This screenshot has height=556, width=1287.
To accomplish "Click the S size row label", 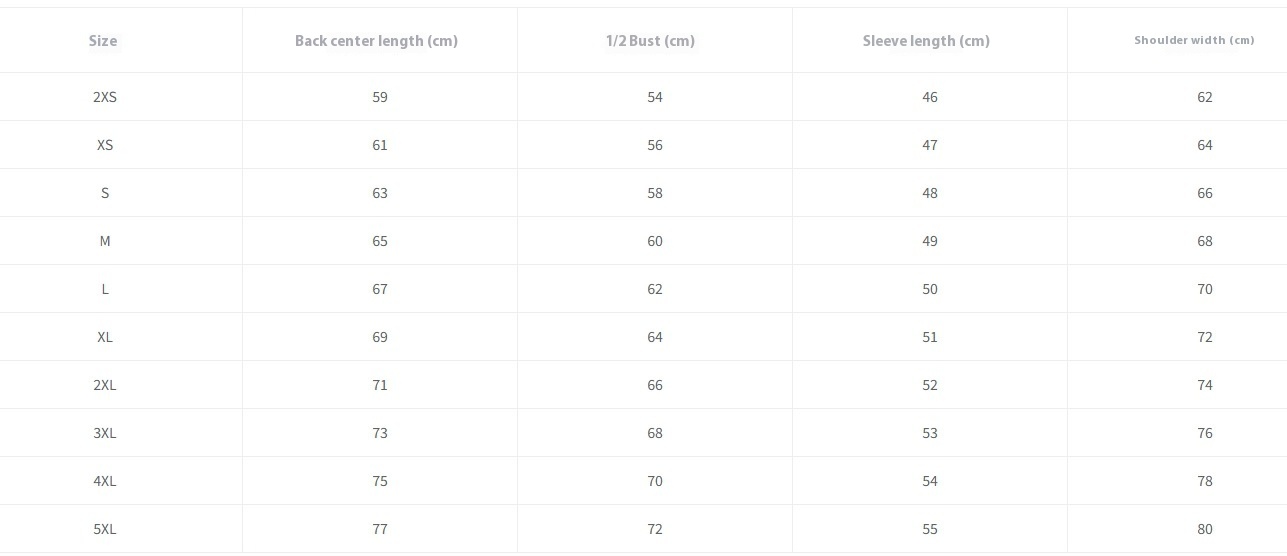I will [105, 193].
